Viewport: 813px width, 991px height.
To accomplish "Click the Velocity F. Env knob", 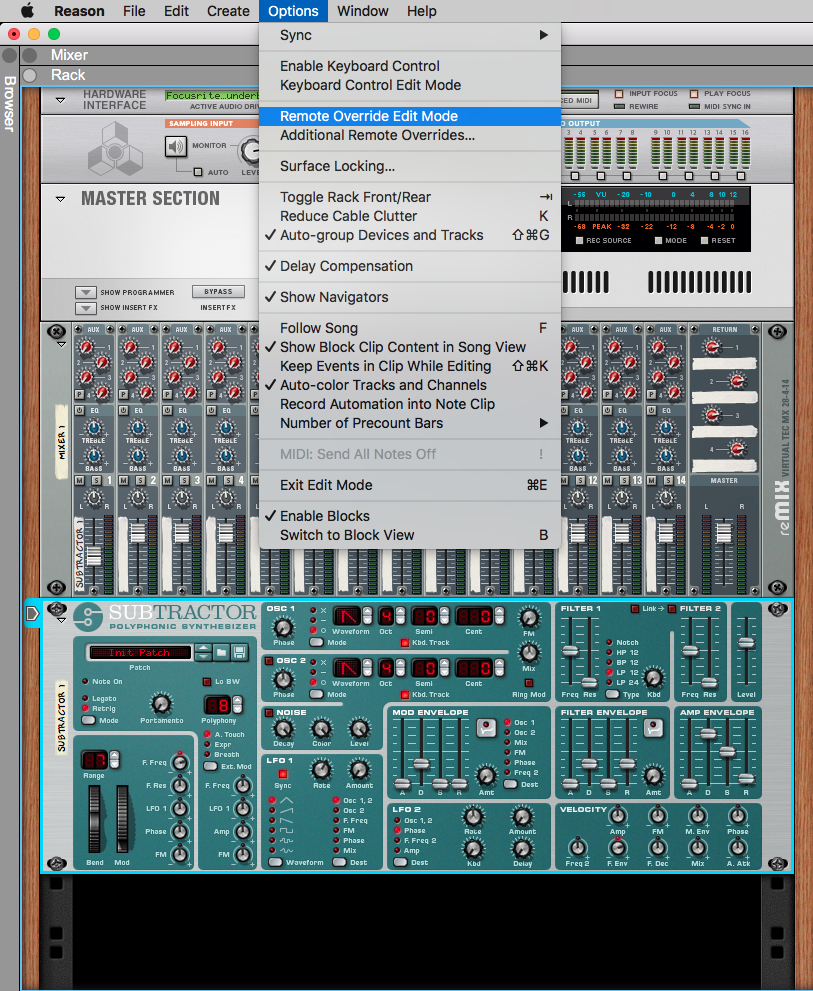I will coord(618,848).
